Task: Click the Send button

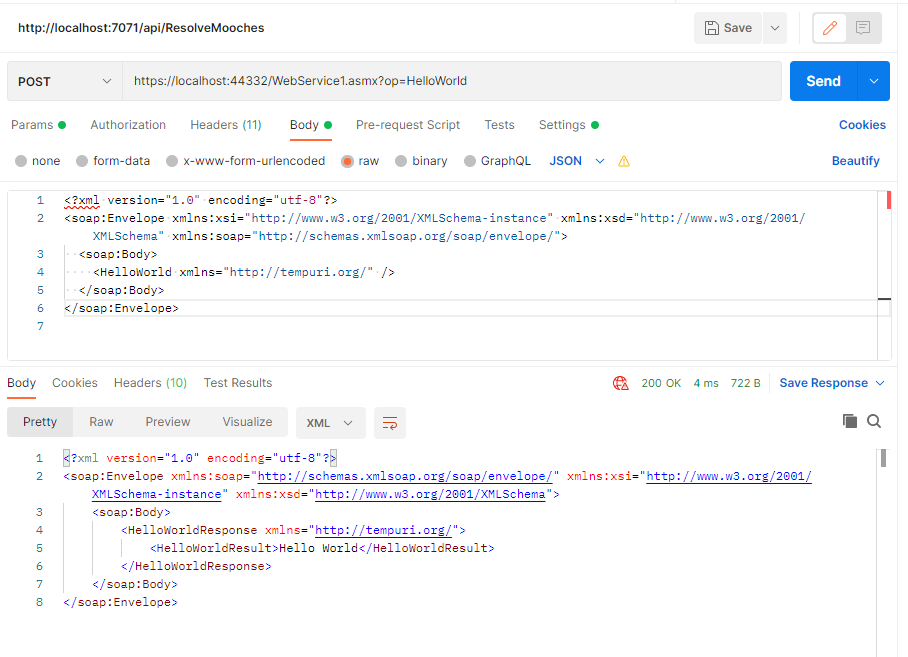Action: (x=823, y=81)
